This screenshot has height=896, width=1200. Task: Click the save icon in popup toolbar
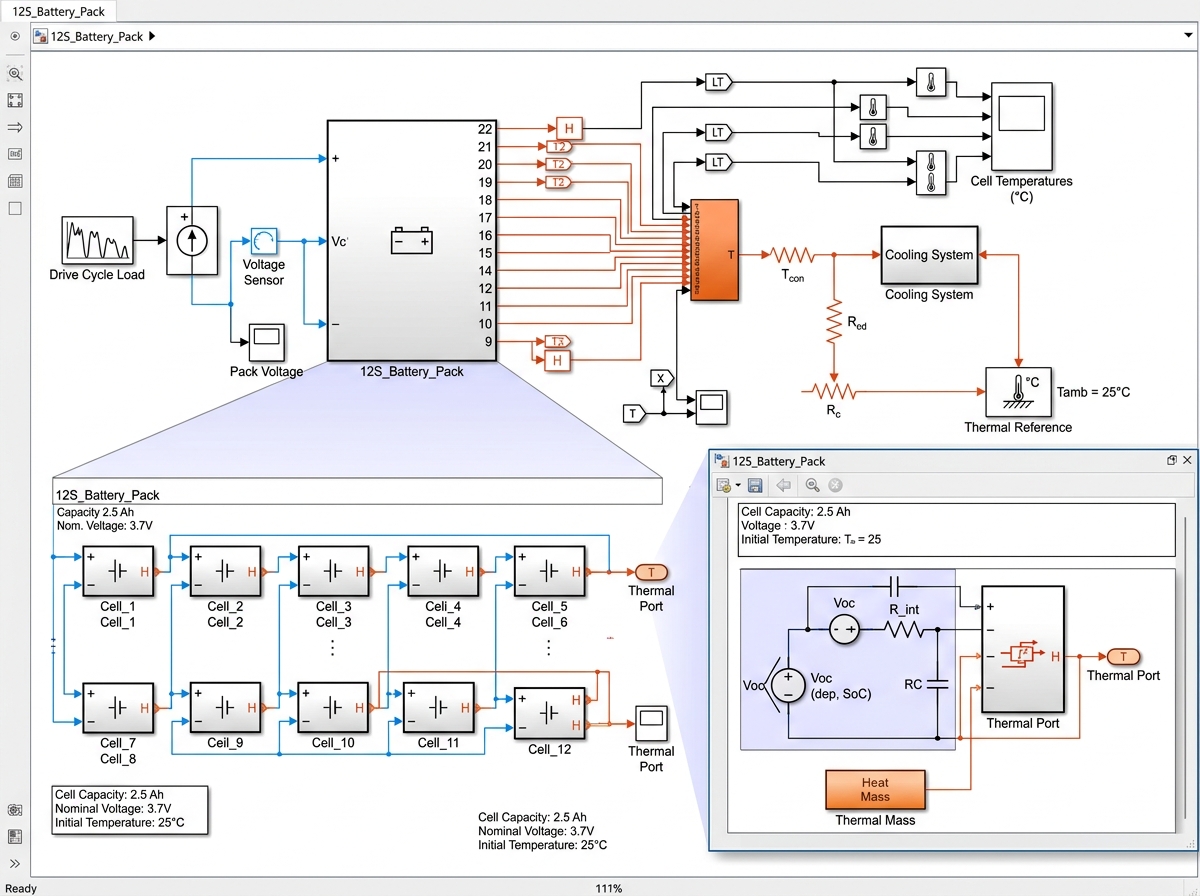point(755,485)
